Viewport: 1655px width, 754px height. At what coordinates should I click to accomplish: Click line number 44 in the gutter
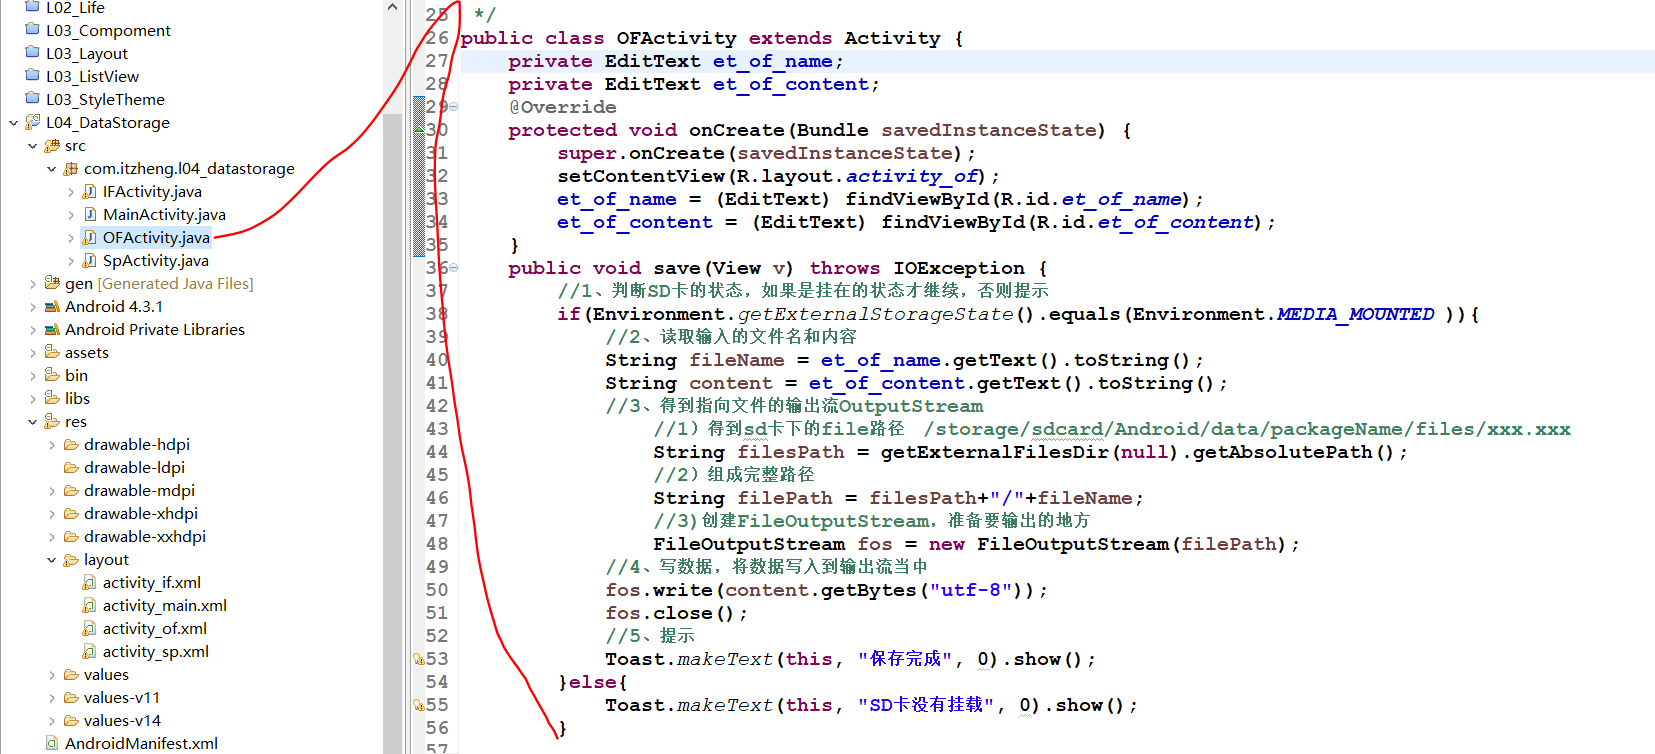[x=437, y=452]
